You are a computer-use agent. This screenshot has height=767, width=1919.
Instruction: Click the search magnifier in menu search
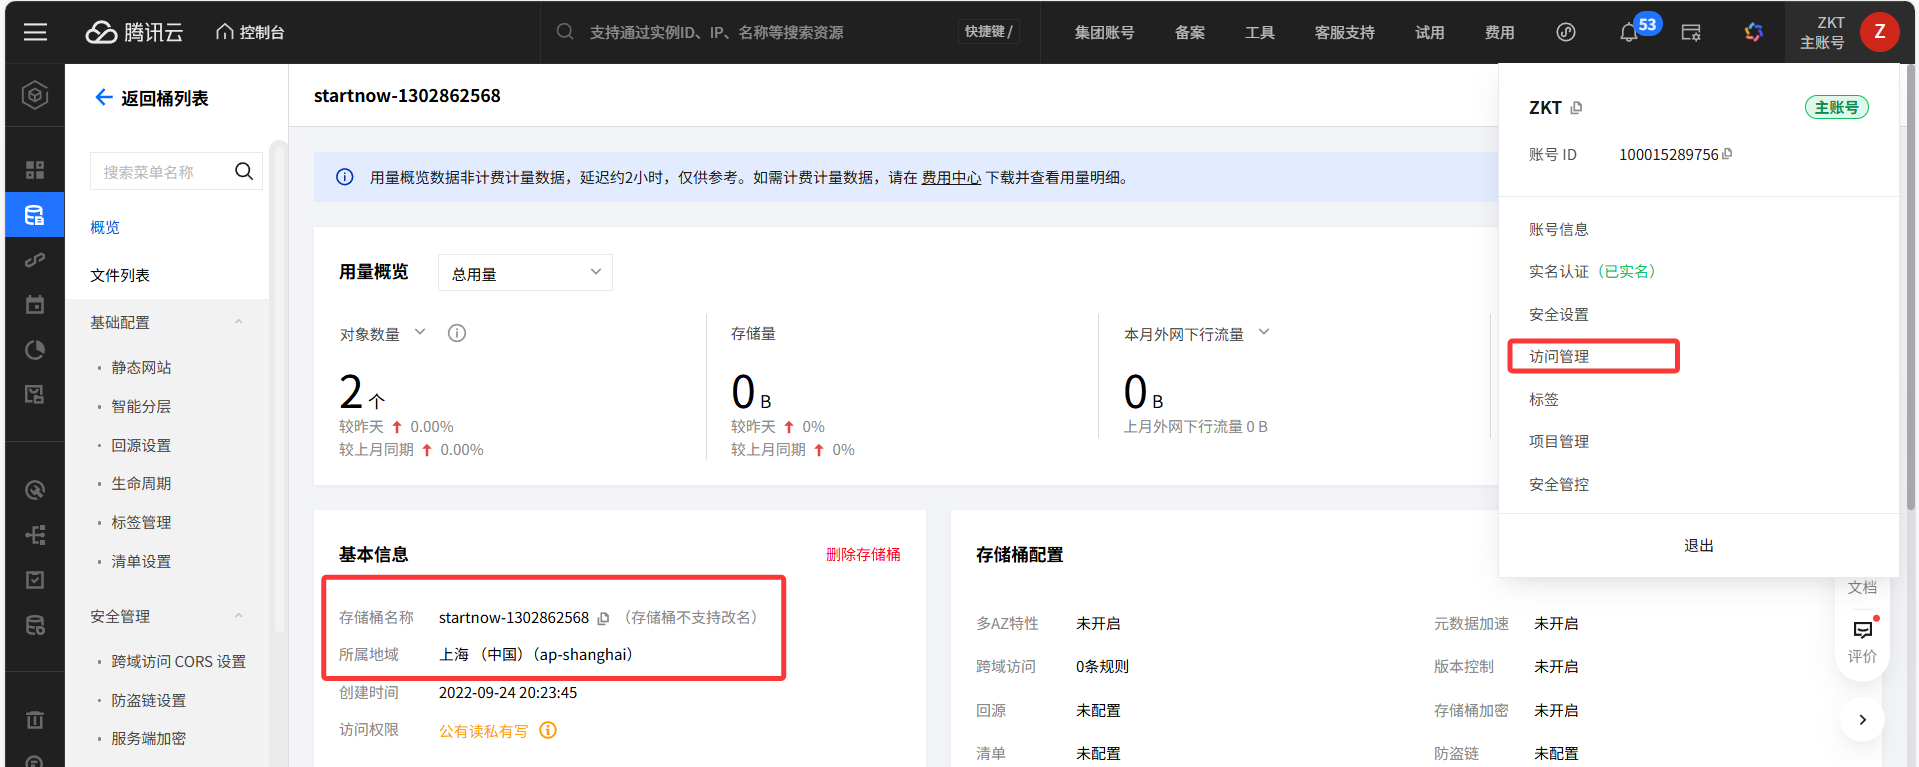tap(244, 172)
